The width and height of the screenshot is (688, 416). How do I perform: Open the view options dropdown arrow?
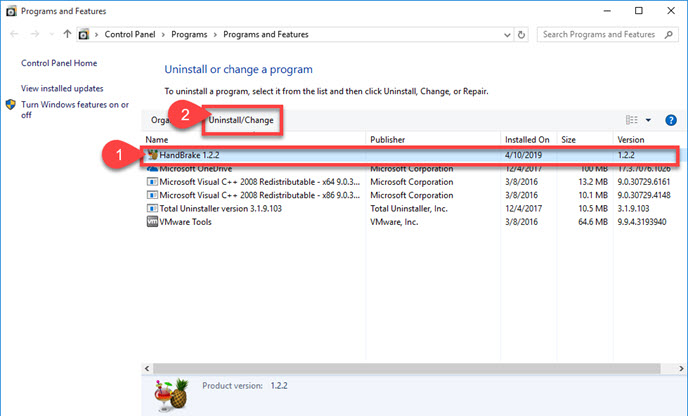(x=648, y=120)
